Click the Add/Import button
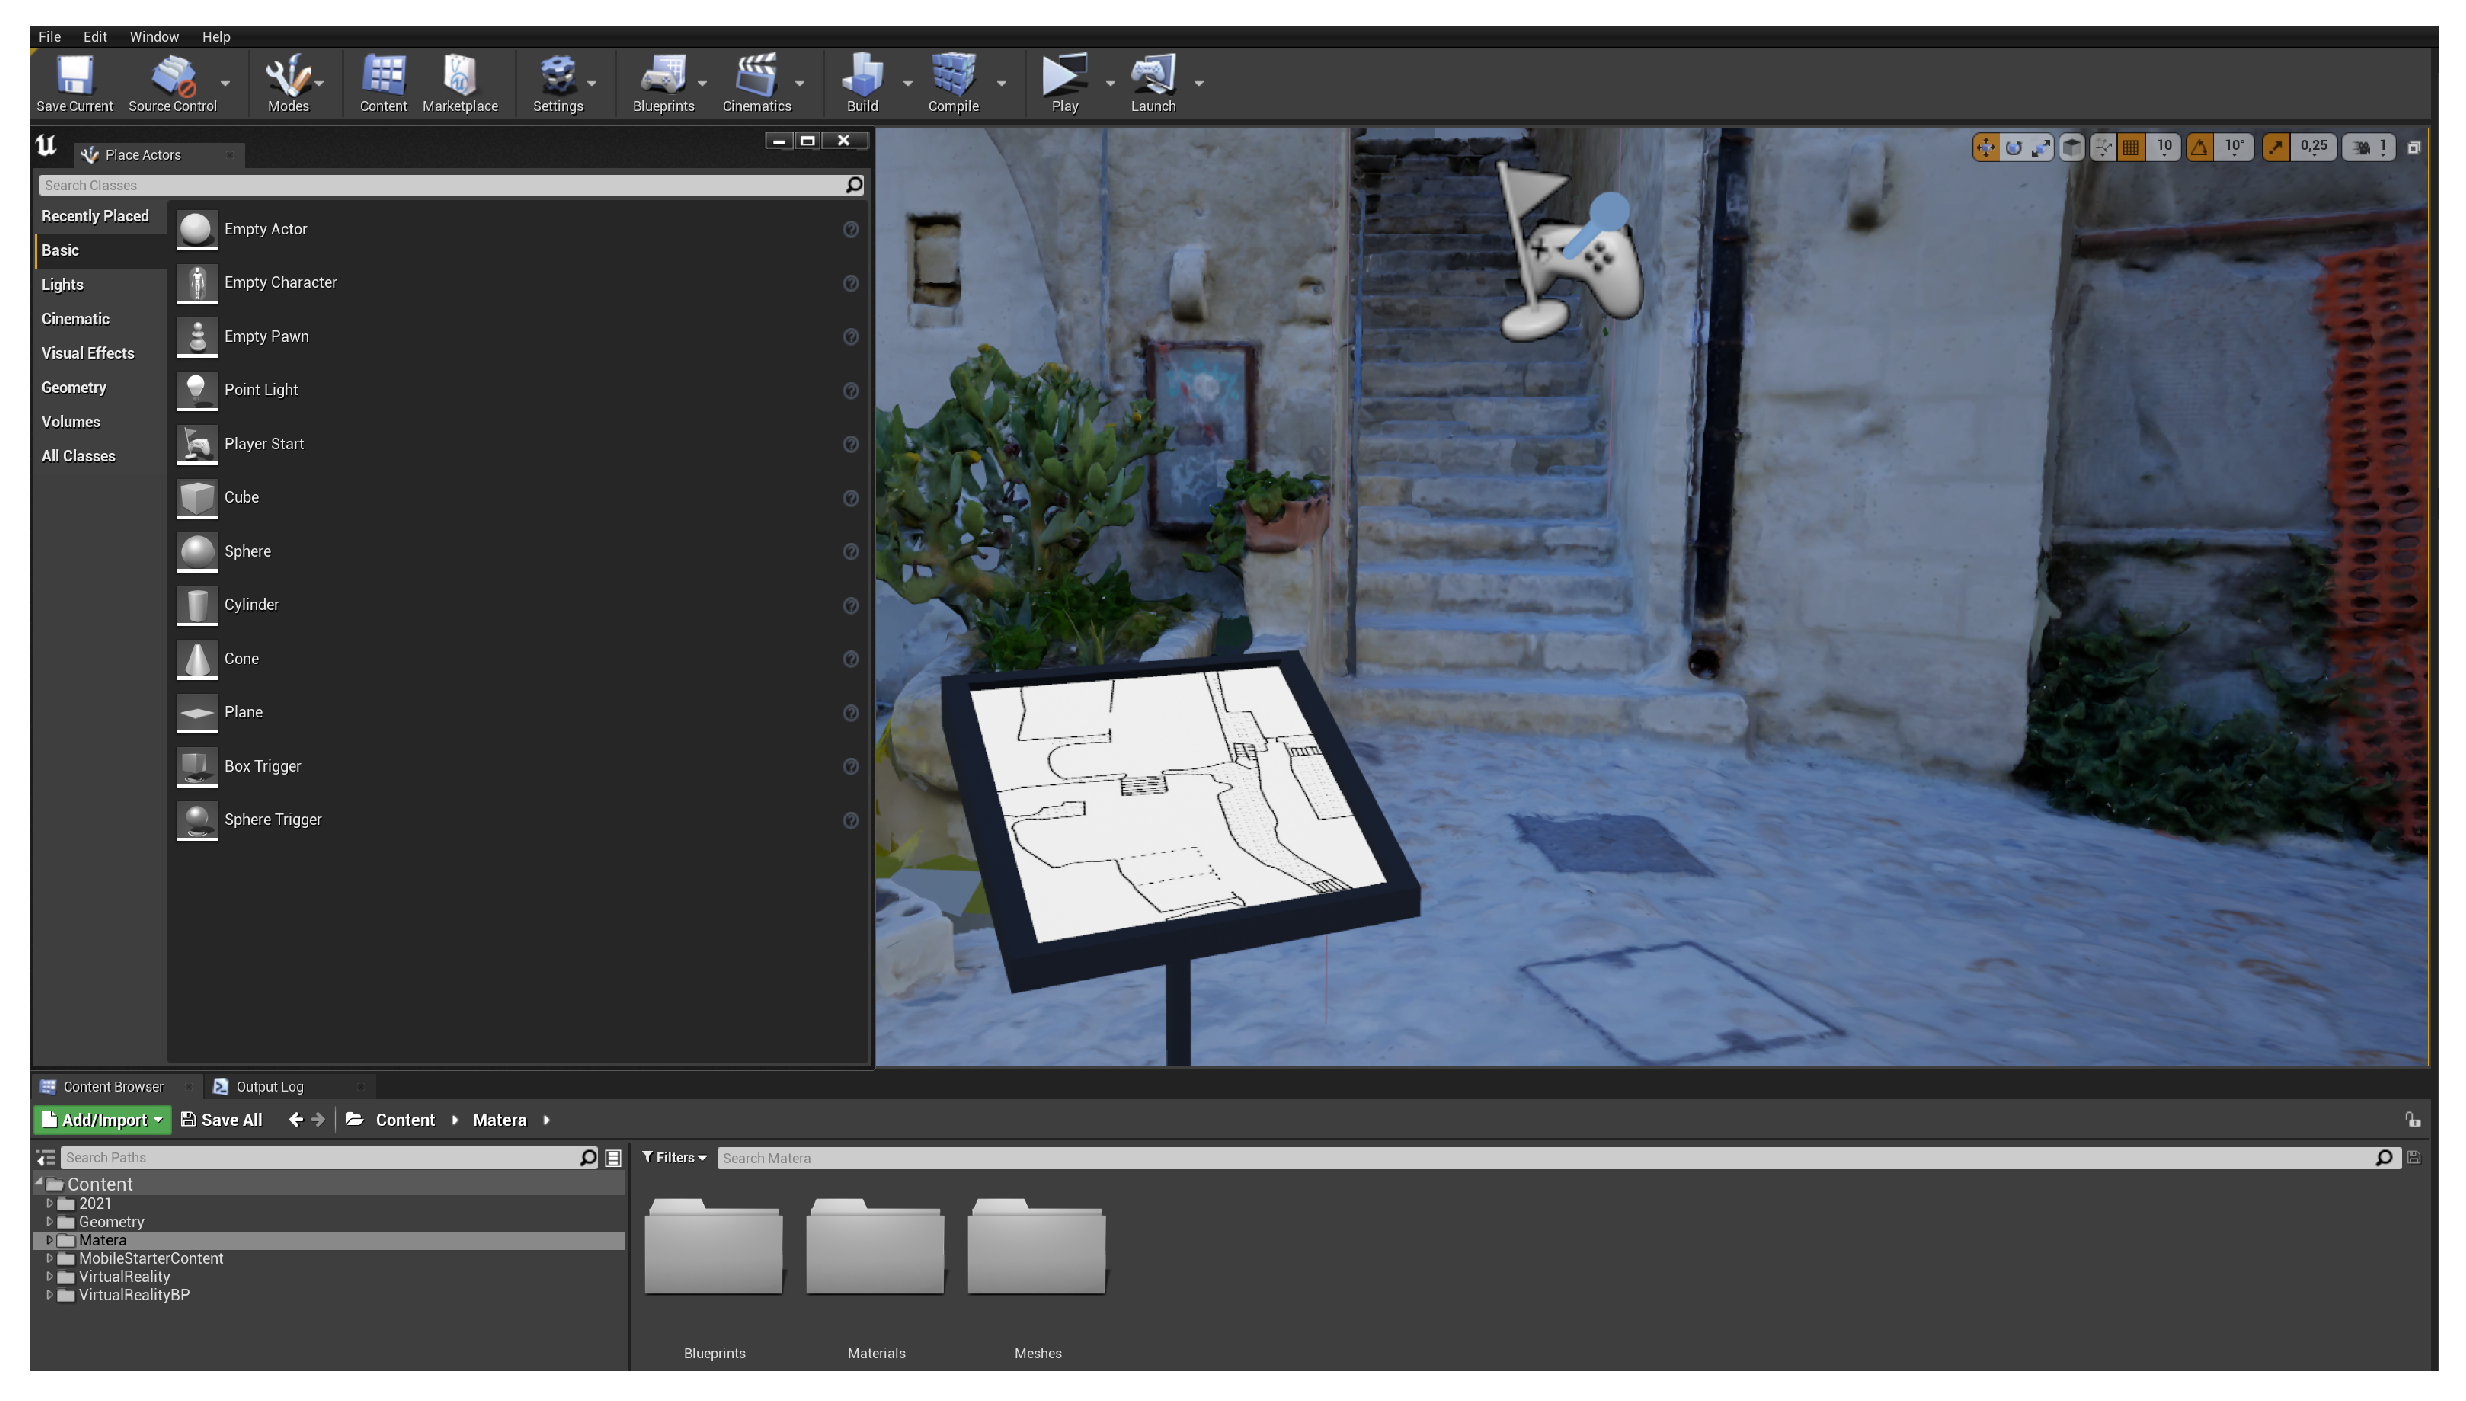This screenshot has height=1401, width=2466. click(103, 1120)
